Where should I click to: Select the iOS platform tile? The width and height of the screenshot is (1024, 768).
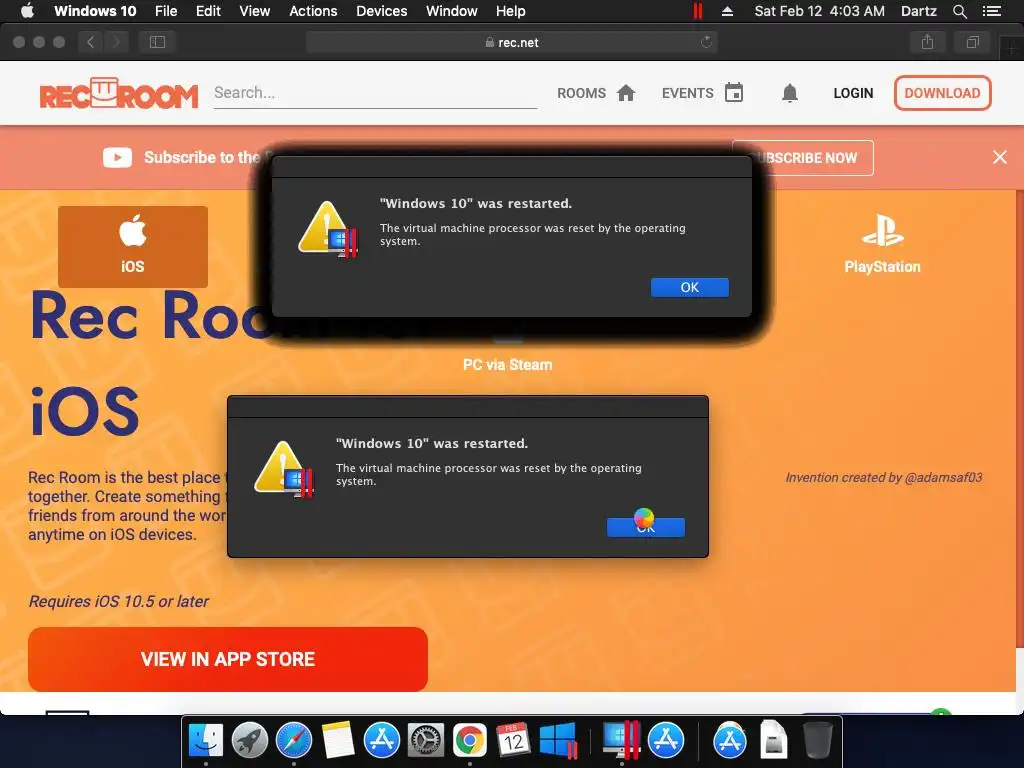[x=133, y=247]
